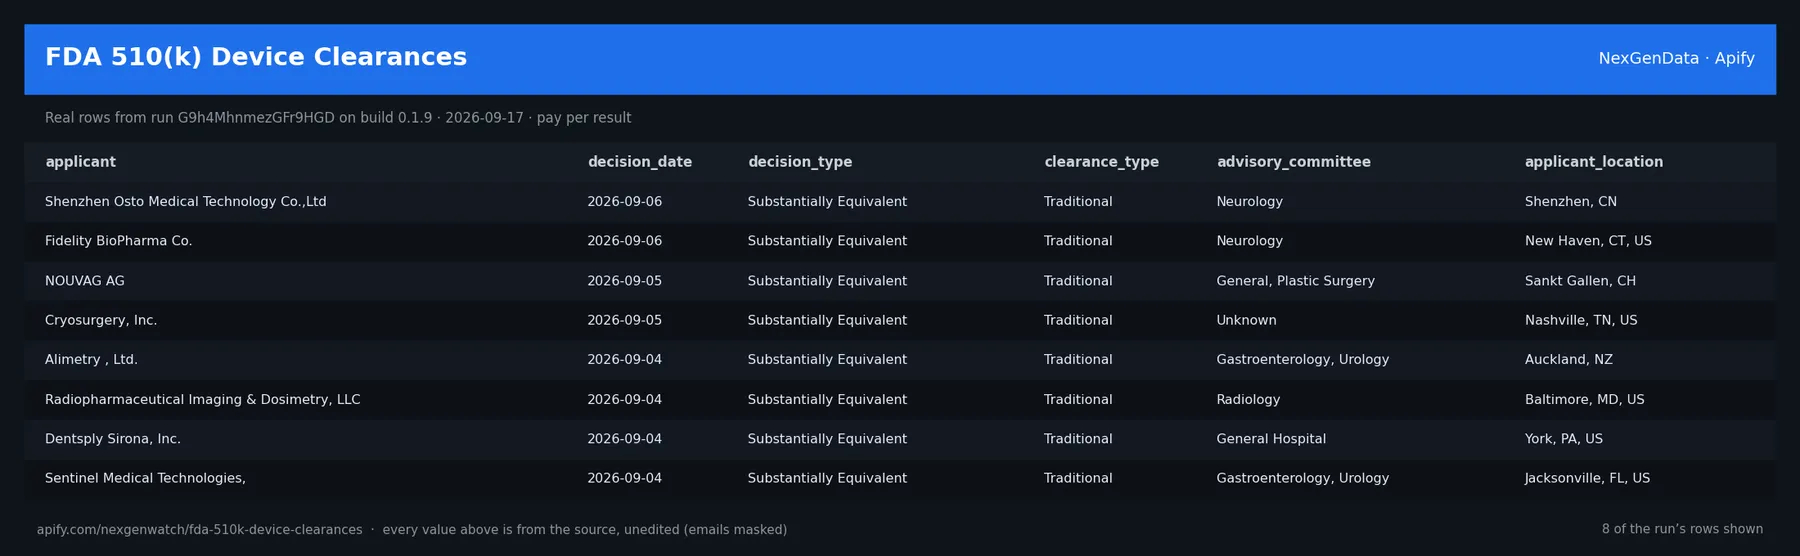This screenshot has height=556, width=1800.
Task: Click the NexGenData · Apify label
Action: coord(1676,58)
